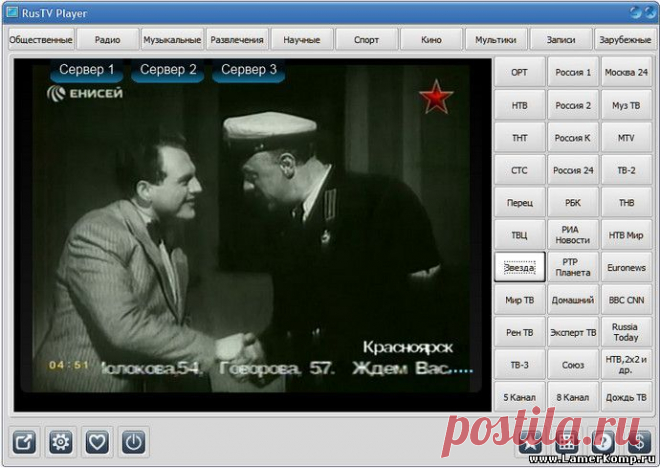660x468 pixels.
Task: Open the Кино category tab
Action: point(431,40)
